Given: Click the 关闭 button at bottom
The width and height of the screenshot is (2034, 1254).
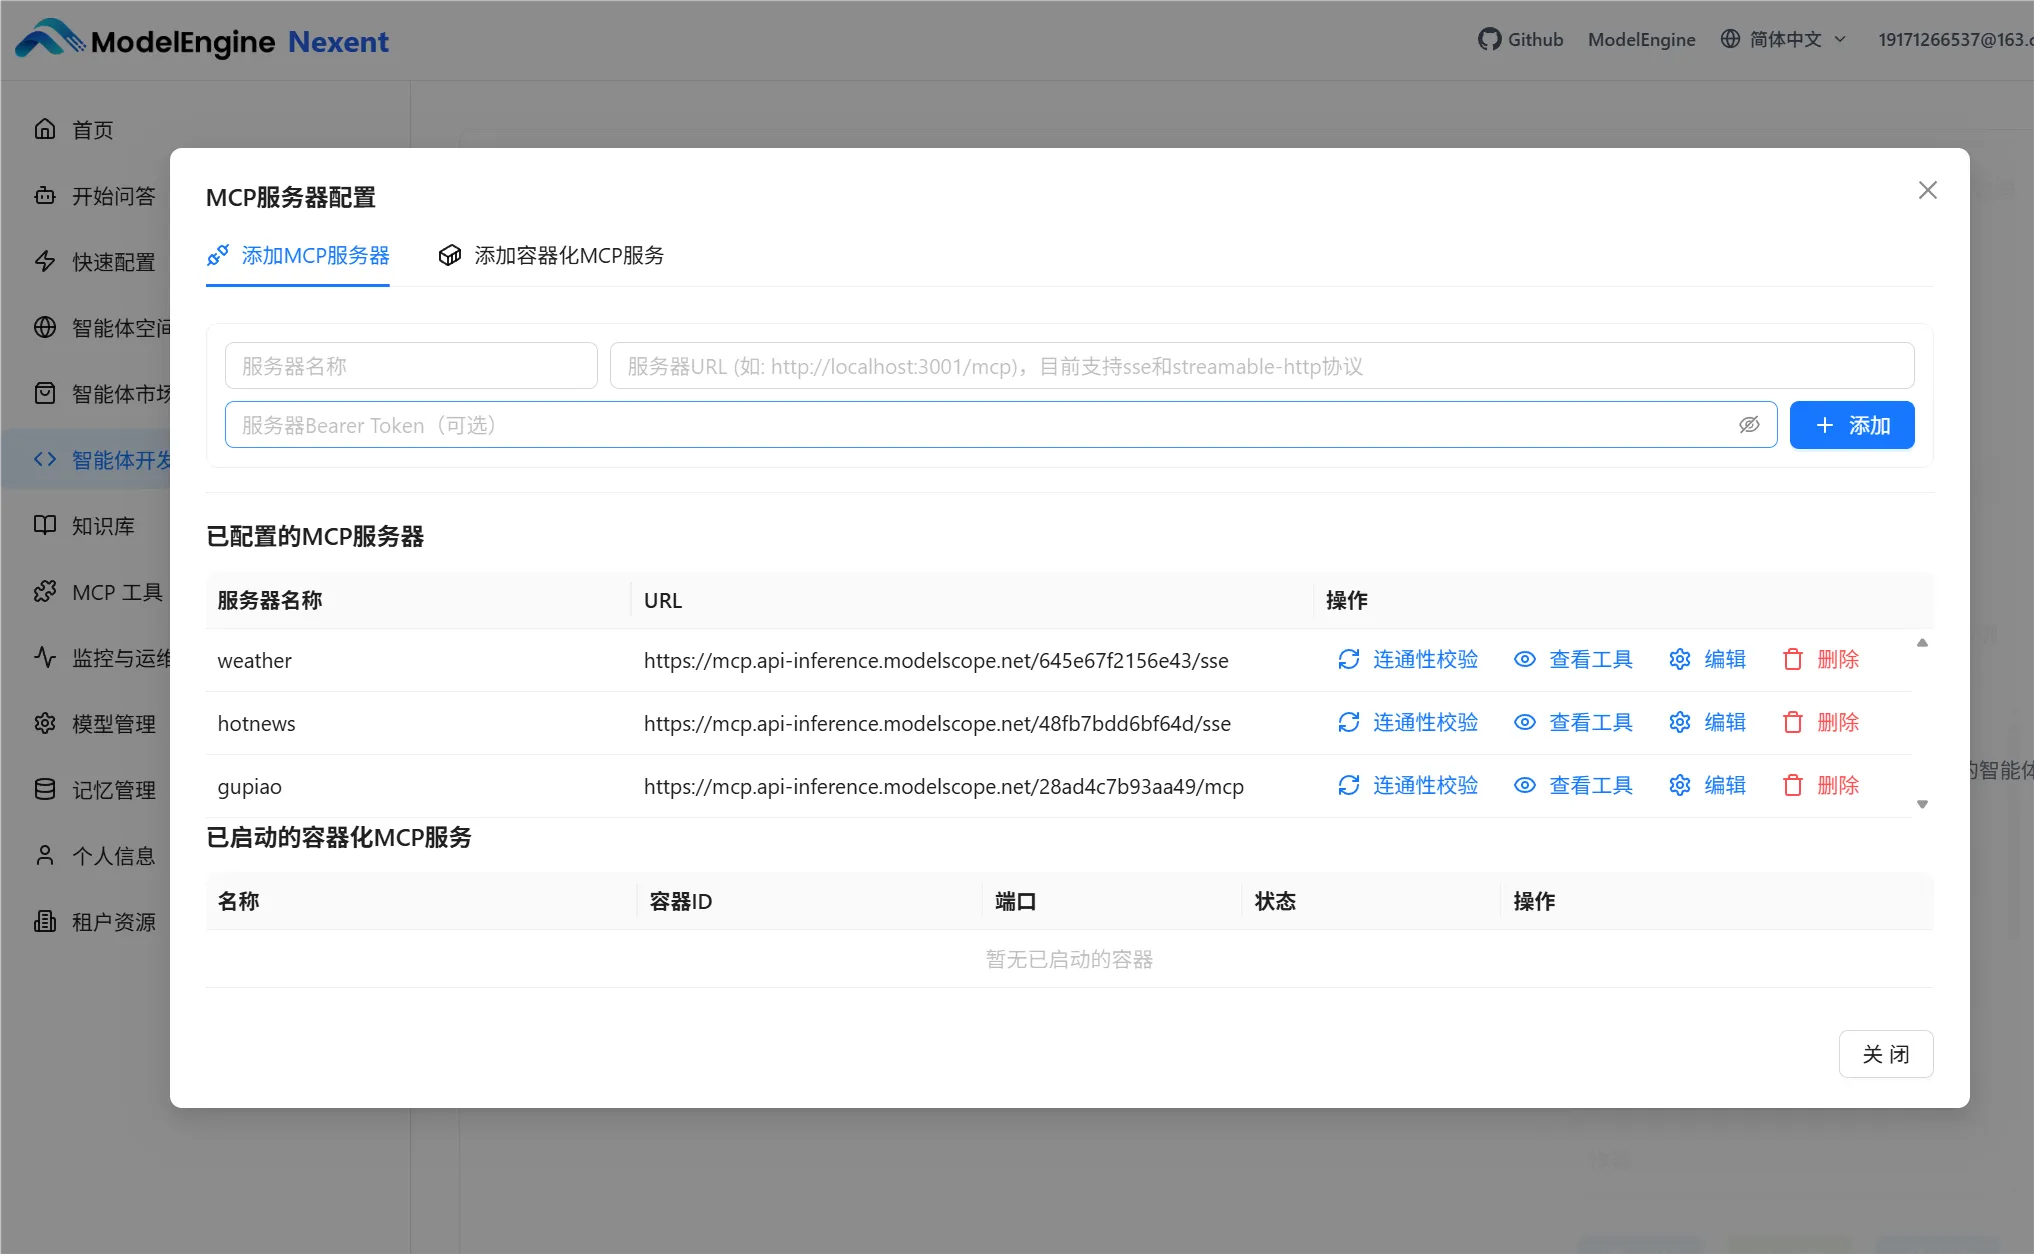Looking at the screenshot, I should pyautogui.click(x=1885, y=1054).
